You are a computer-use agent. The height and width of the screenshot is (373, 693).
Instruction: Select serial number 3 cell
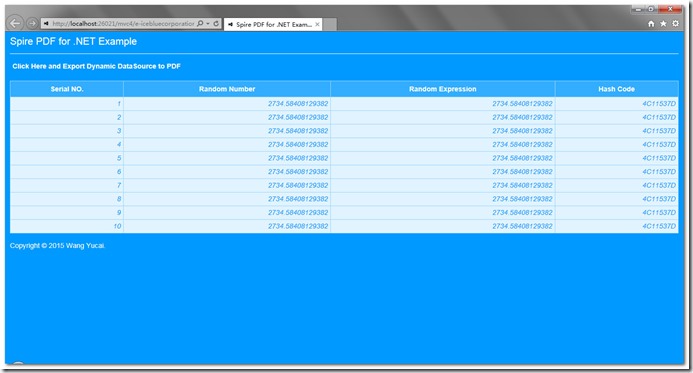67,131
